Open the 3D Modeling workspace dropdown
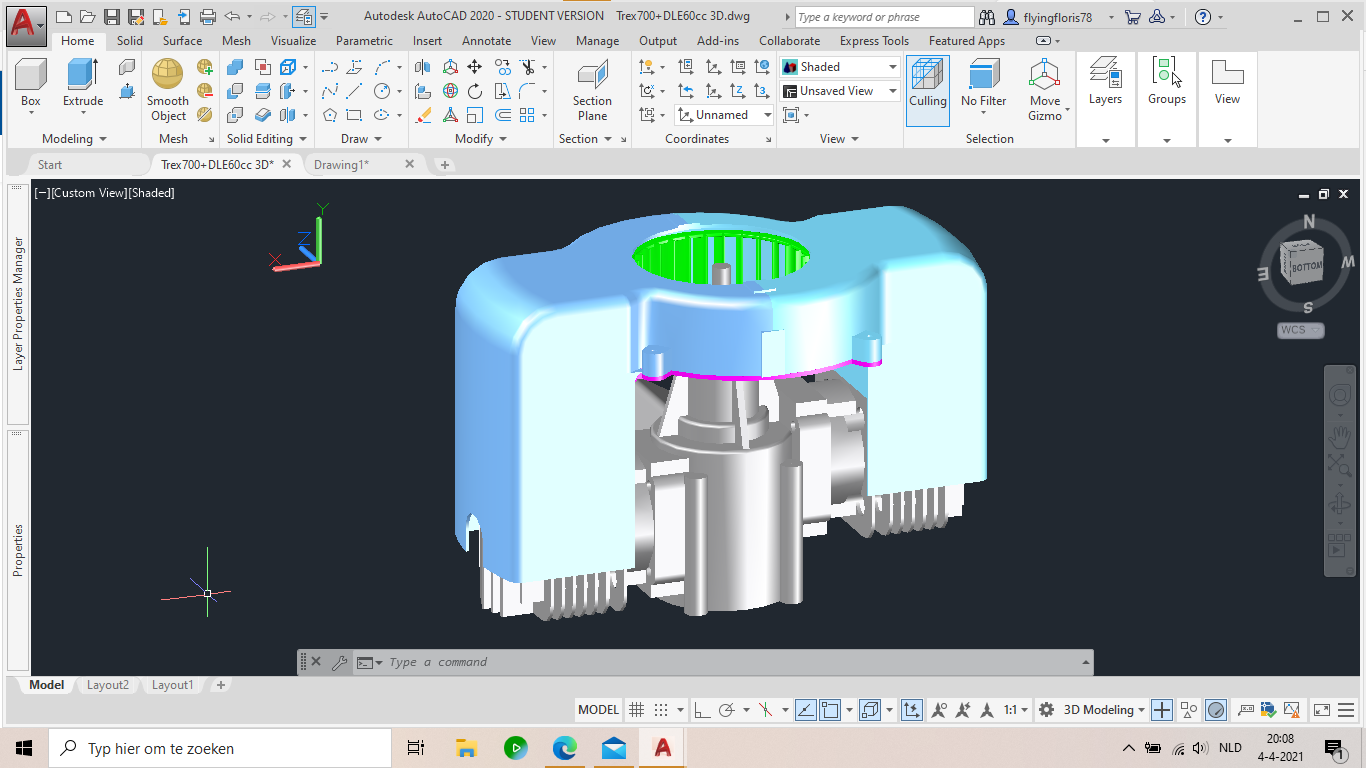Viewport: 1366px width, 768px height. click(1104, 710)
